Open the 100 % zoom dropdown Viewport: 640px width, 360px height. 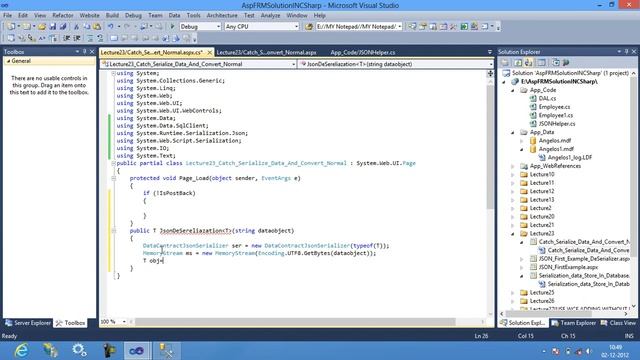click(x=124, y=322)
